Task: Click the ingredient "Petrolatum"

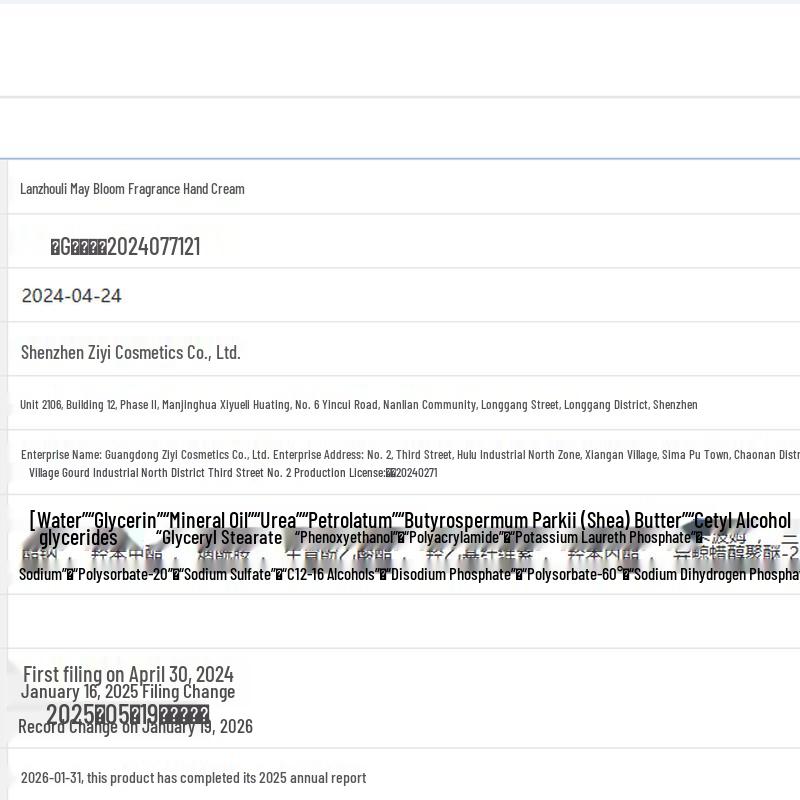Action: (x=350, y=521)
